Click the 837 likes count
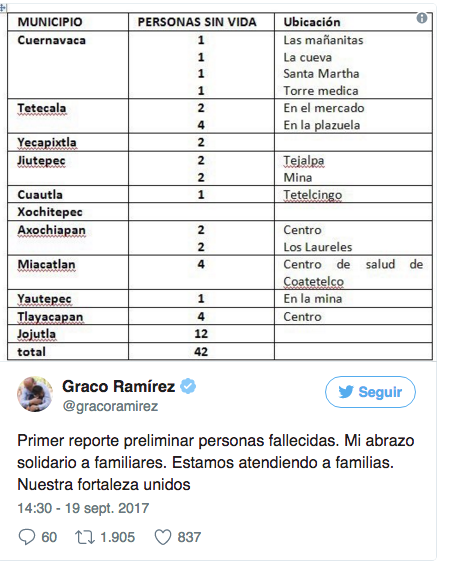 pos(189,537)
